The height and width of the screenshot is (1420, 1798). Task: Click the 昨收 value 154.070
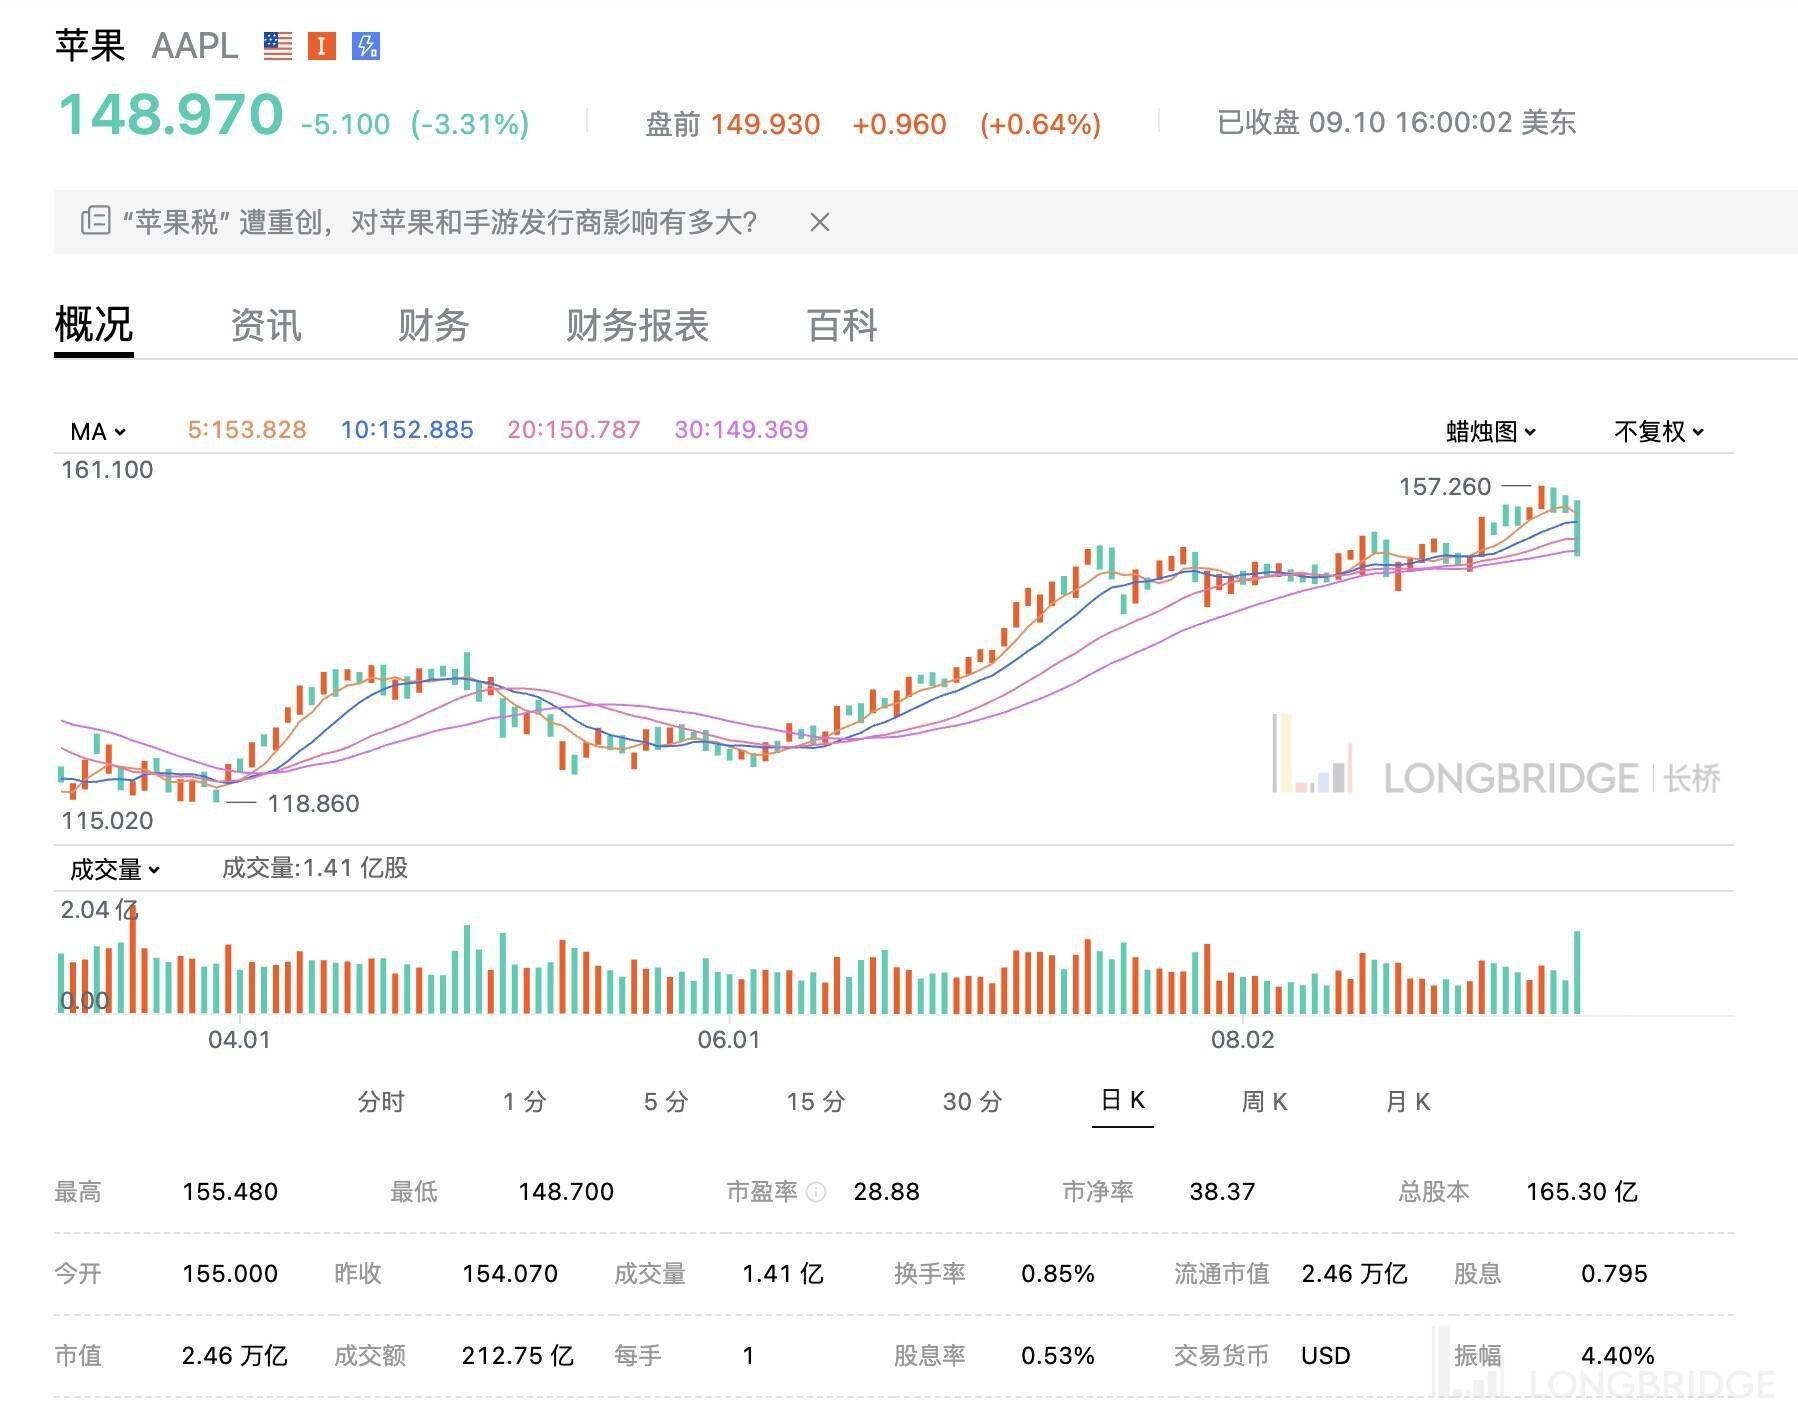tap(510, 1274)
